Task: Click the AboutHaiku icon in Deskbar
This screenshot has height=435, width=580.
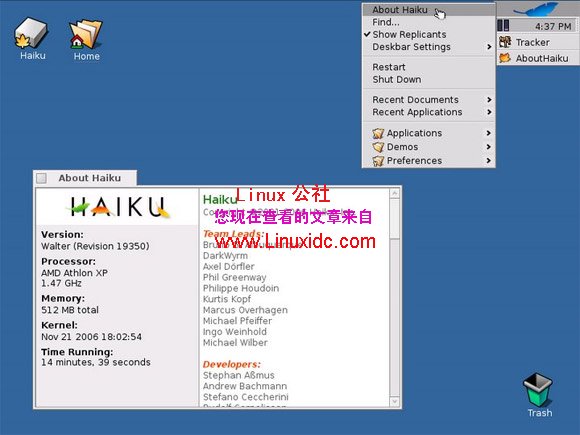Action: coord(505,58)
